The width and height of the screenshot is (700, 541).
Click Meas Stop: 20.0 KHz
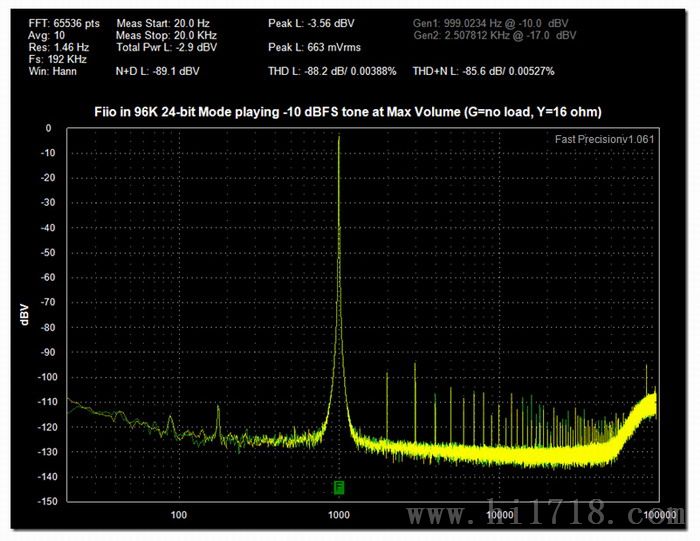167,35
